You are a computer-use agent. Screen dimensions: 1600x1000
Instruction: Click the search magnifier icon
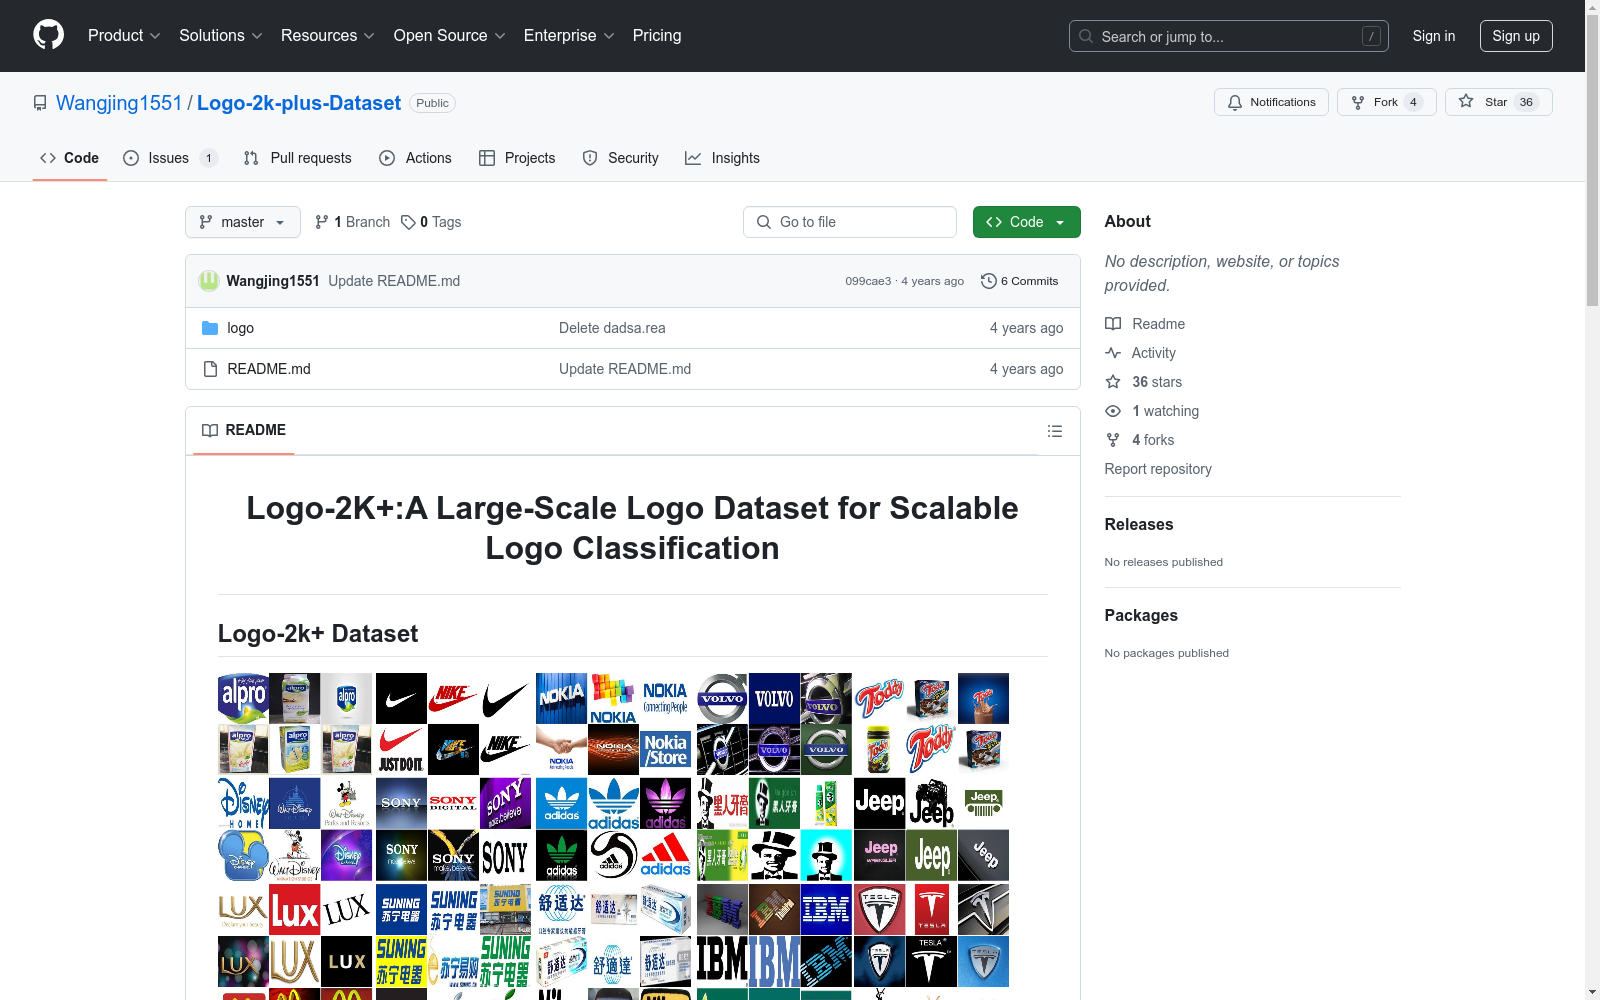[x=1086, y=36]
